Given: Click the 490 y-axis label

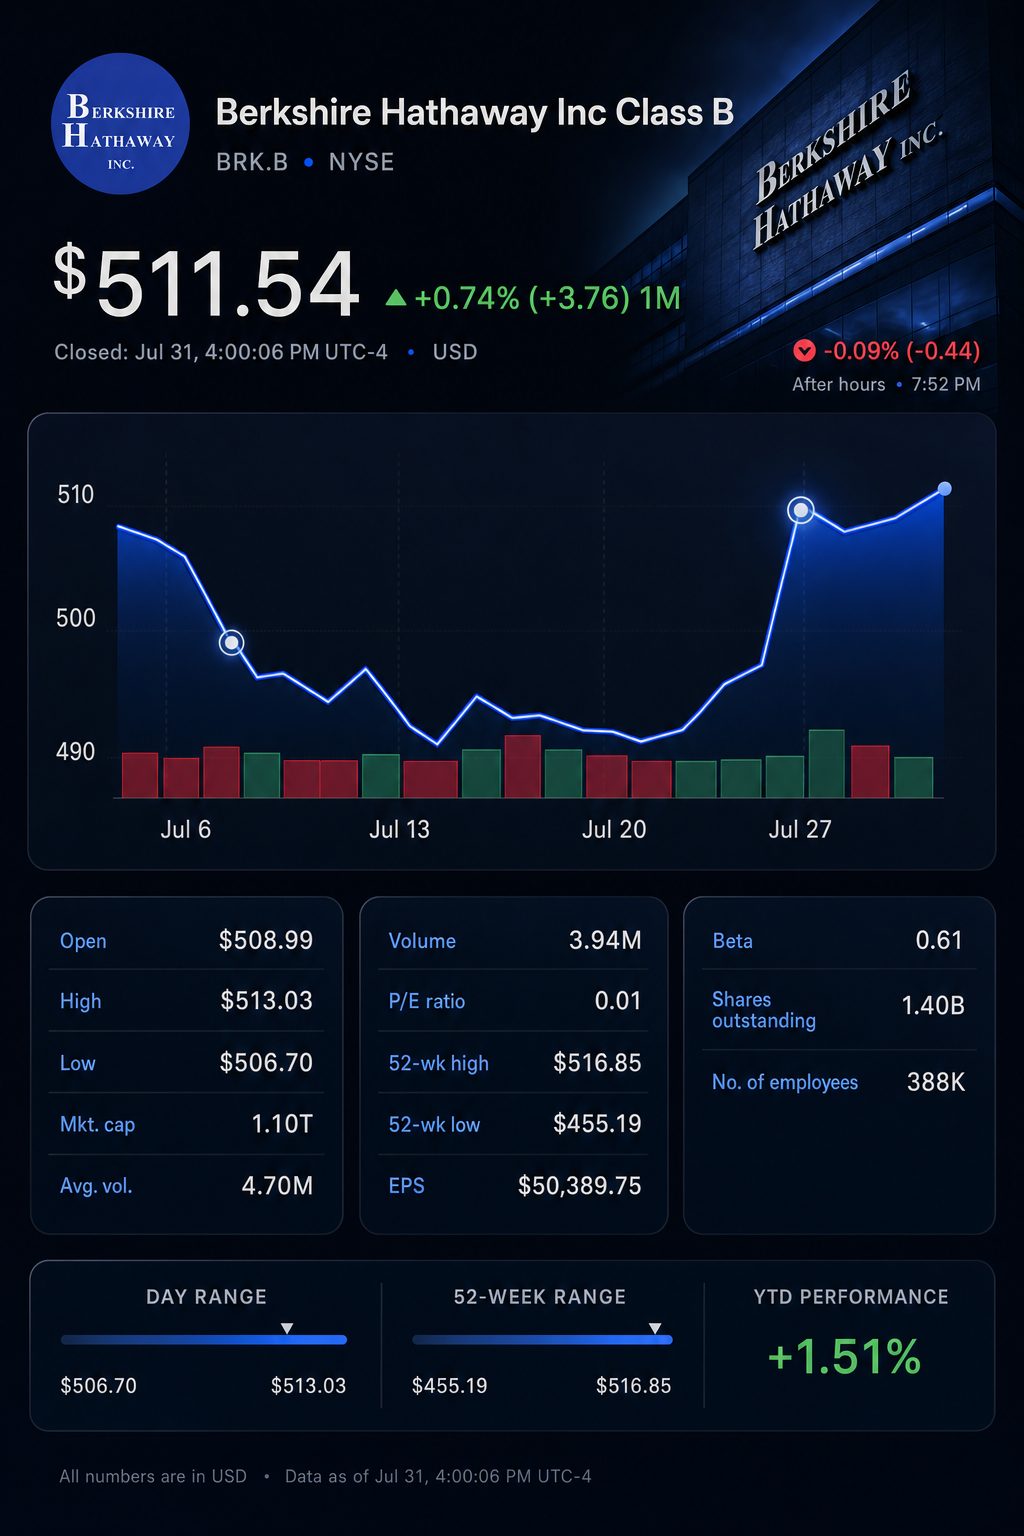Looking at the screenshot, I should pos(75,752).
